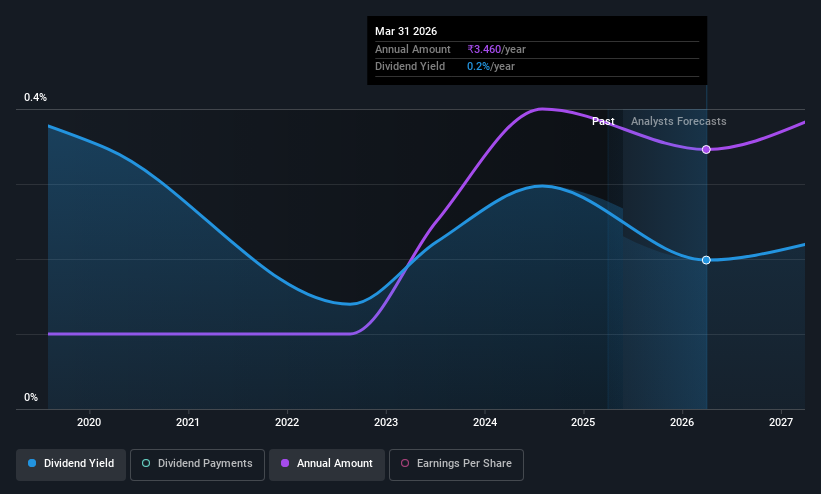Enable the Earnings Per Share series
The image size is (821, 494).
point(456,464)
